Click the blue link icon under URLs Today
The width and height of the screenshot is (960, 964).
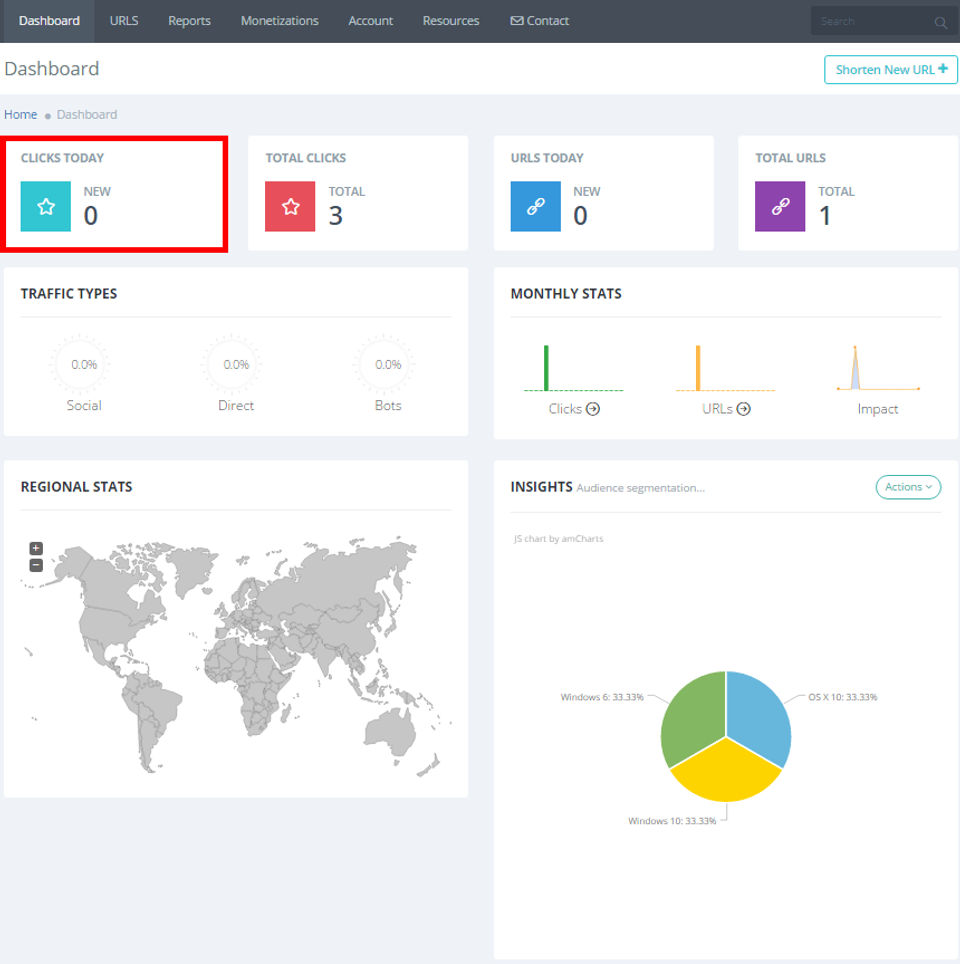pyautogui.click(x=535, y=206)
